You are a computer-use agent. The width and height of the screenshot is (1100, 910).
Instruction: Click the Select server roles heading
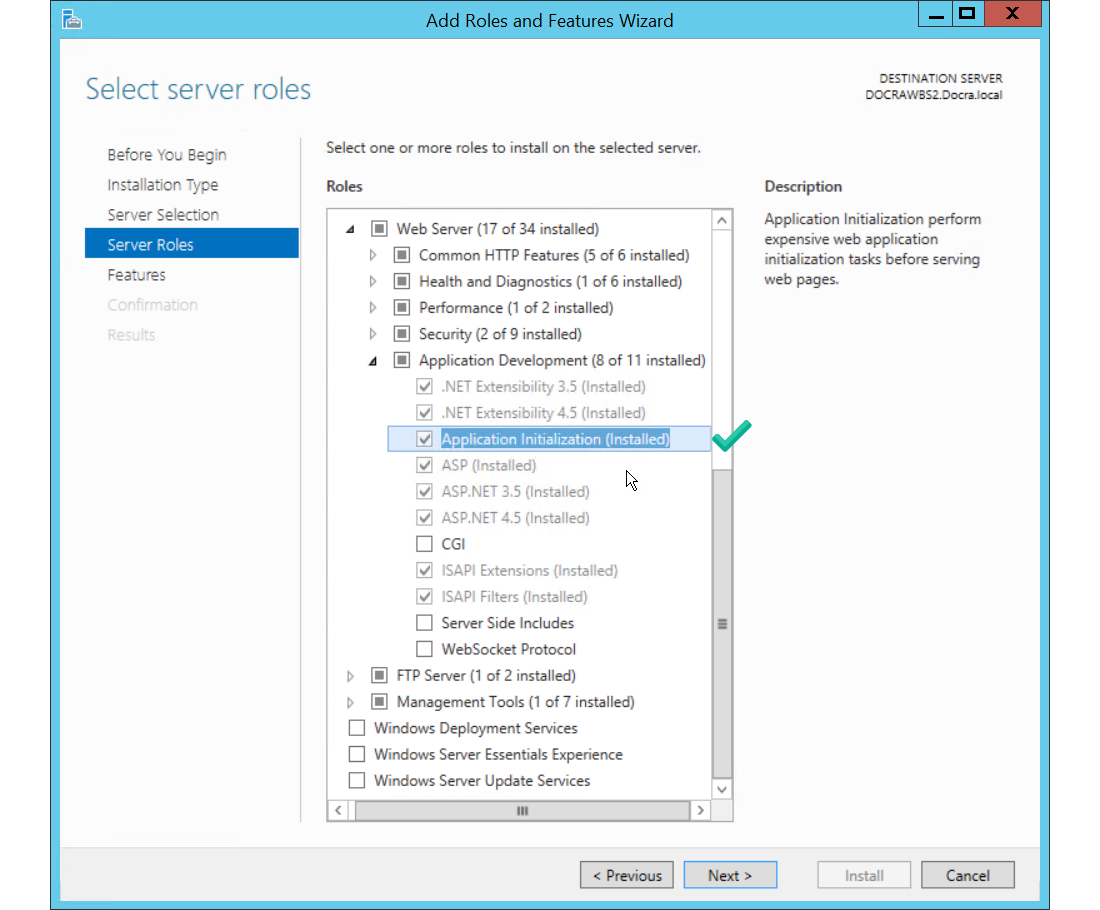[x=199, y=89]
